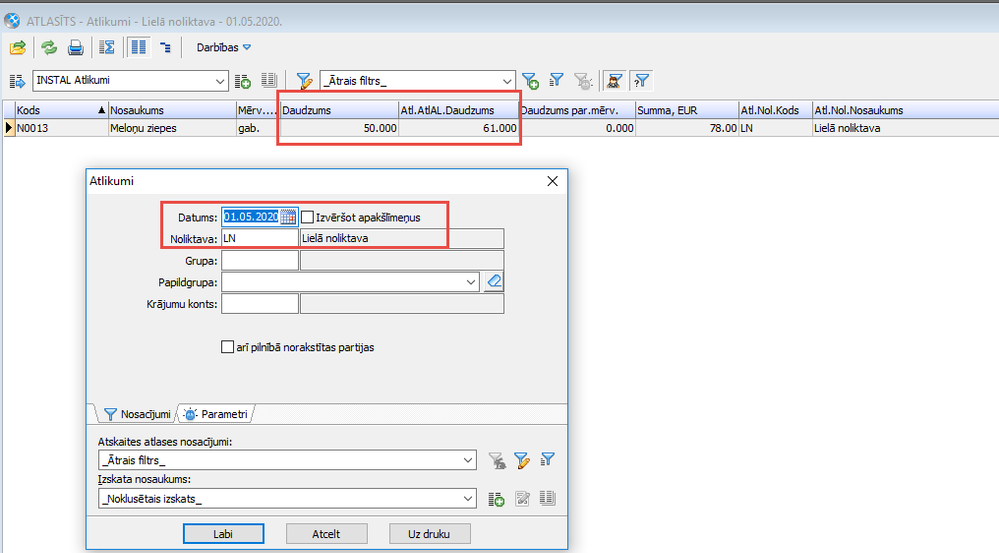Click add-view icon next to INSTAL Atlikumi

point(243,81)
